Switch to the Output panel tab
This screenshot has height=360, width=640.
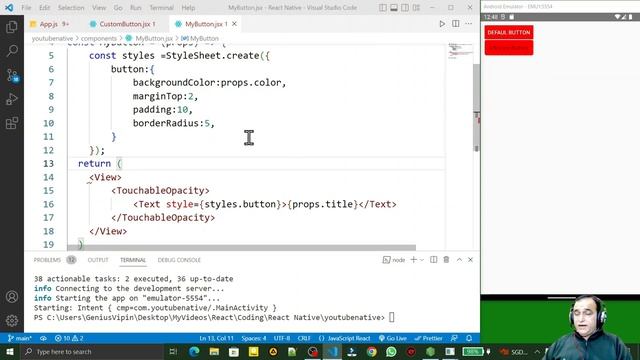(x=98, y=260)
